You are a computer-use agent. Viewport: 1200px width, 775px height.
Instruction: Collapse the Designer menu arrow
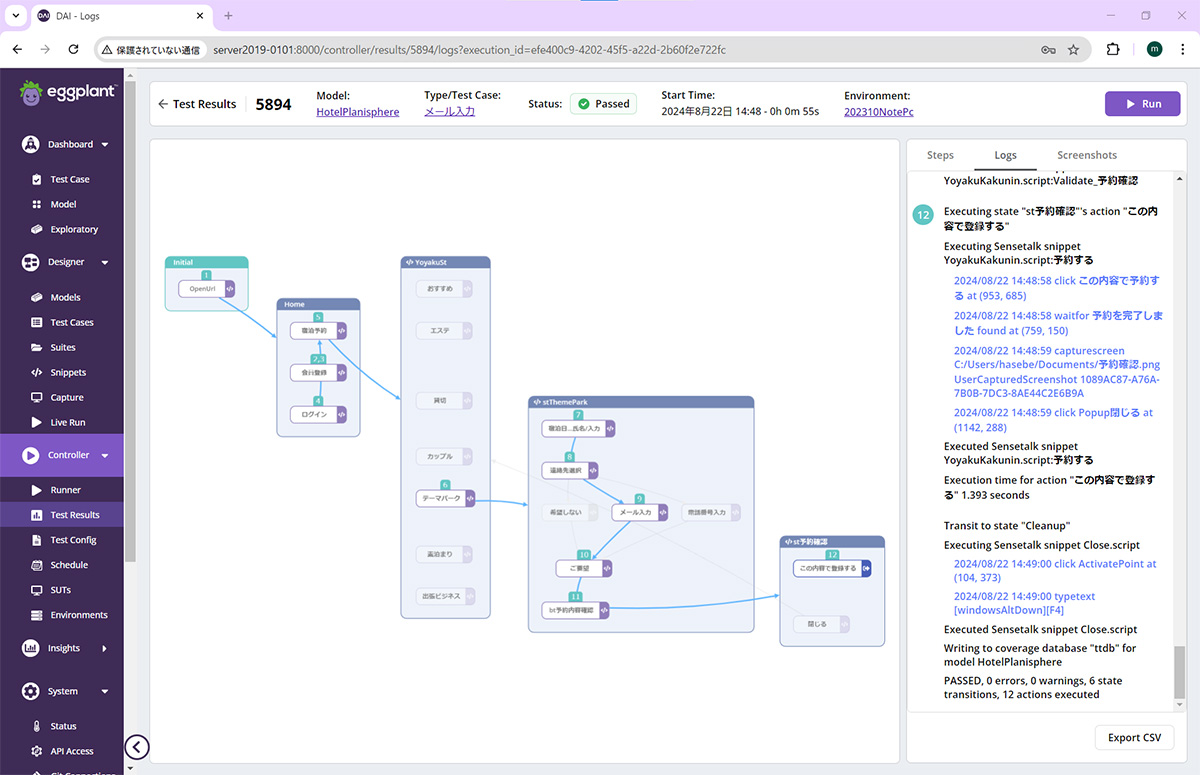[x=105, y=263]
